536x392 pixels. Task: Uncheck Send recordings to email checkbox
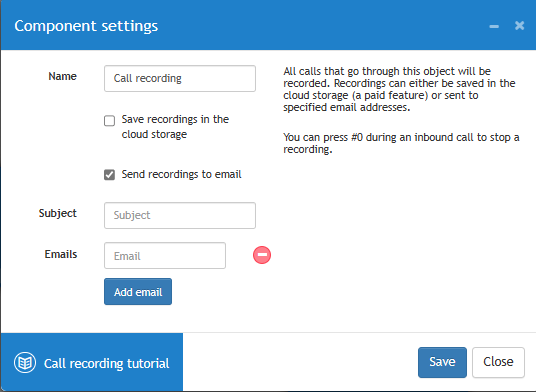tap(109, 175)
